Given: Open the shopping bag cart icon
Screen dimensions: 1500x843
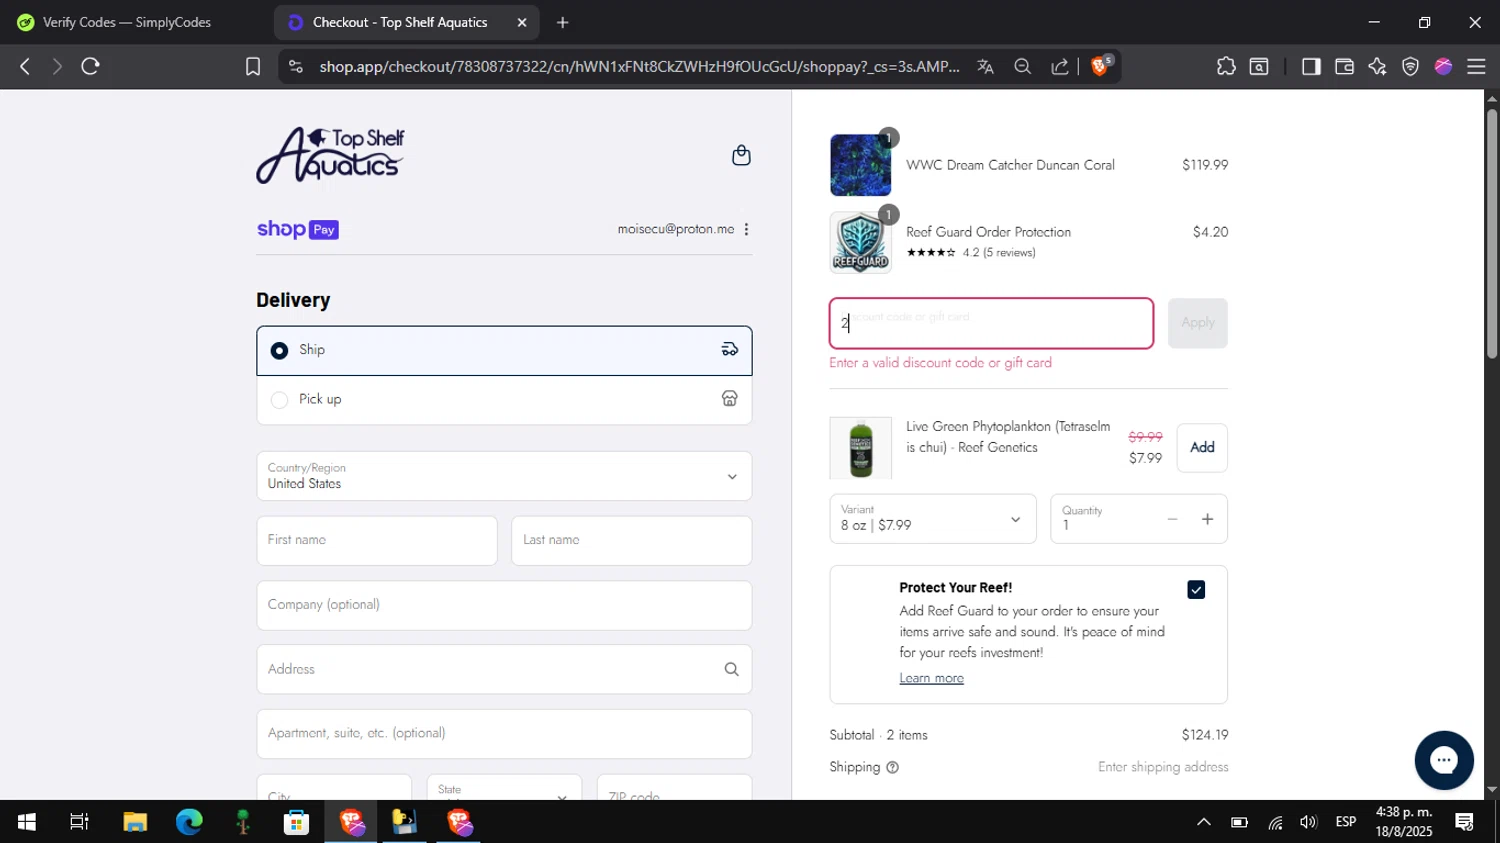Looking at the screenshot, I should 741,155.
